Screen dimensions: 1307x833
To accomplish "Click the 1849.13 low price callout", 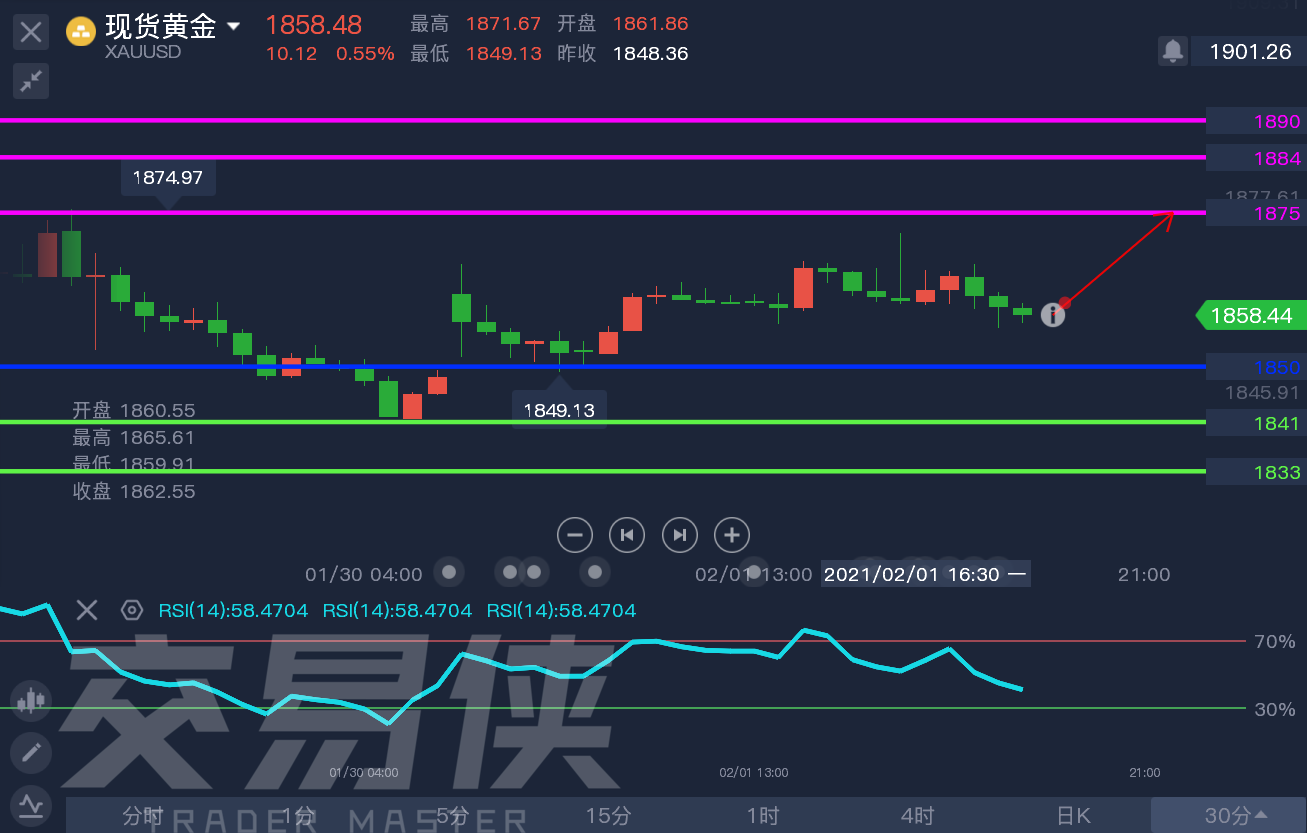I will point(559,410).
